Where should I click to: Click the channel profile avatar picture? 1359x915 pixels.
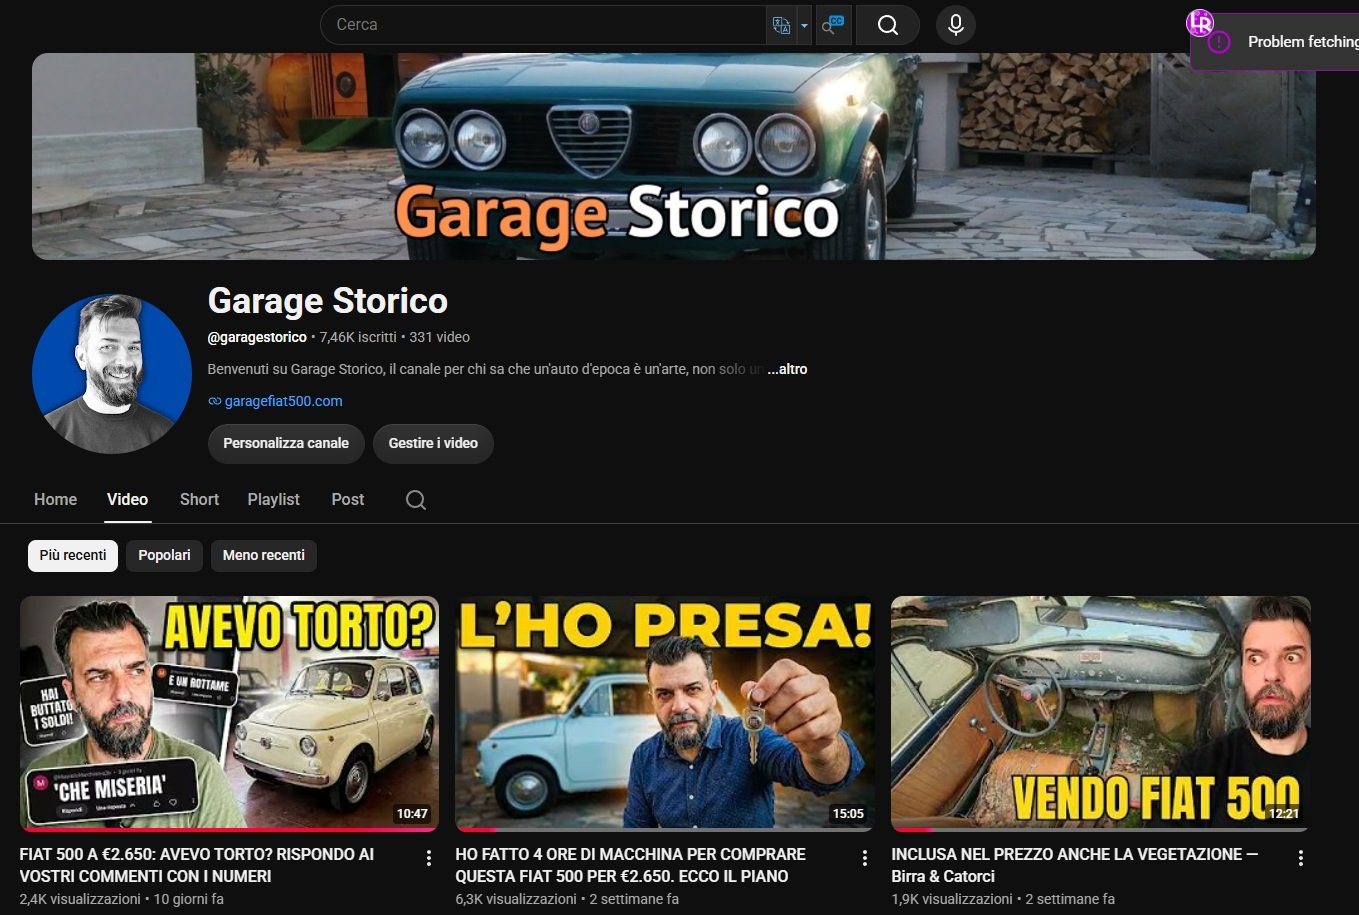pyautogui.click(x=112, y=374)
